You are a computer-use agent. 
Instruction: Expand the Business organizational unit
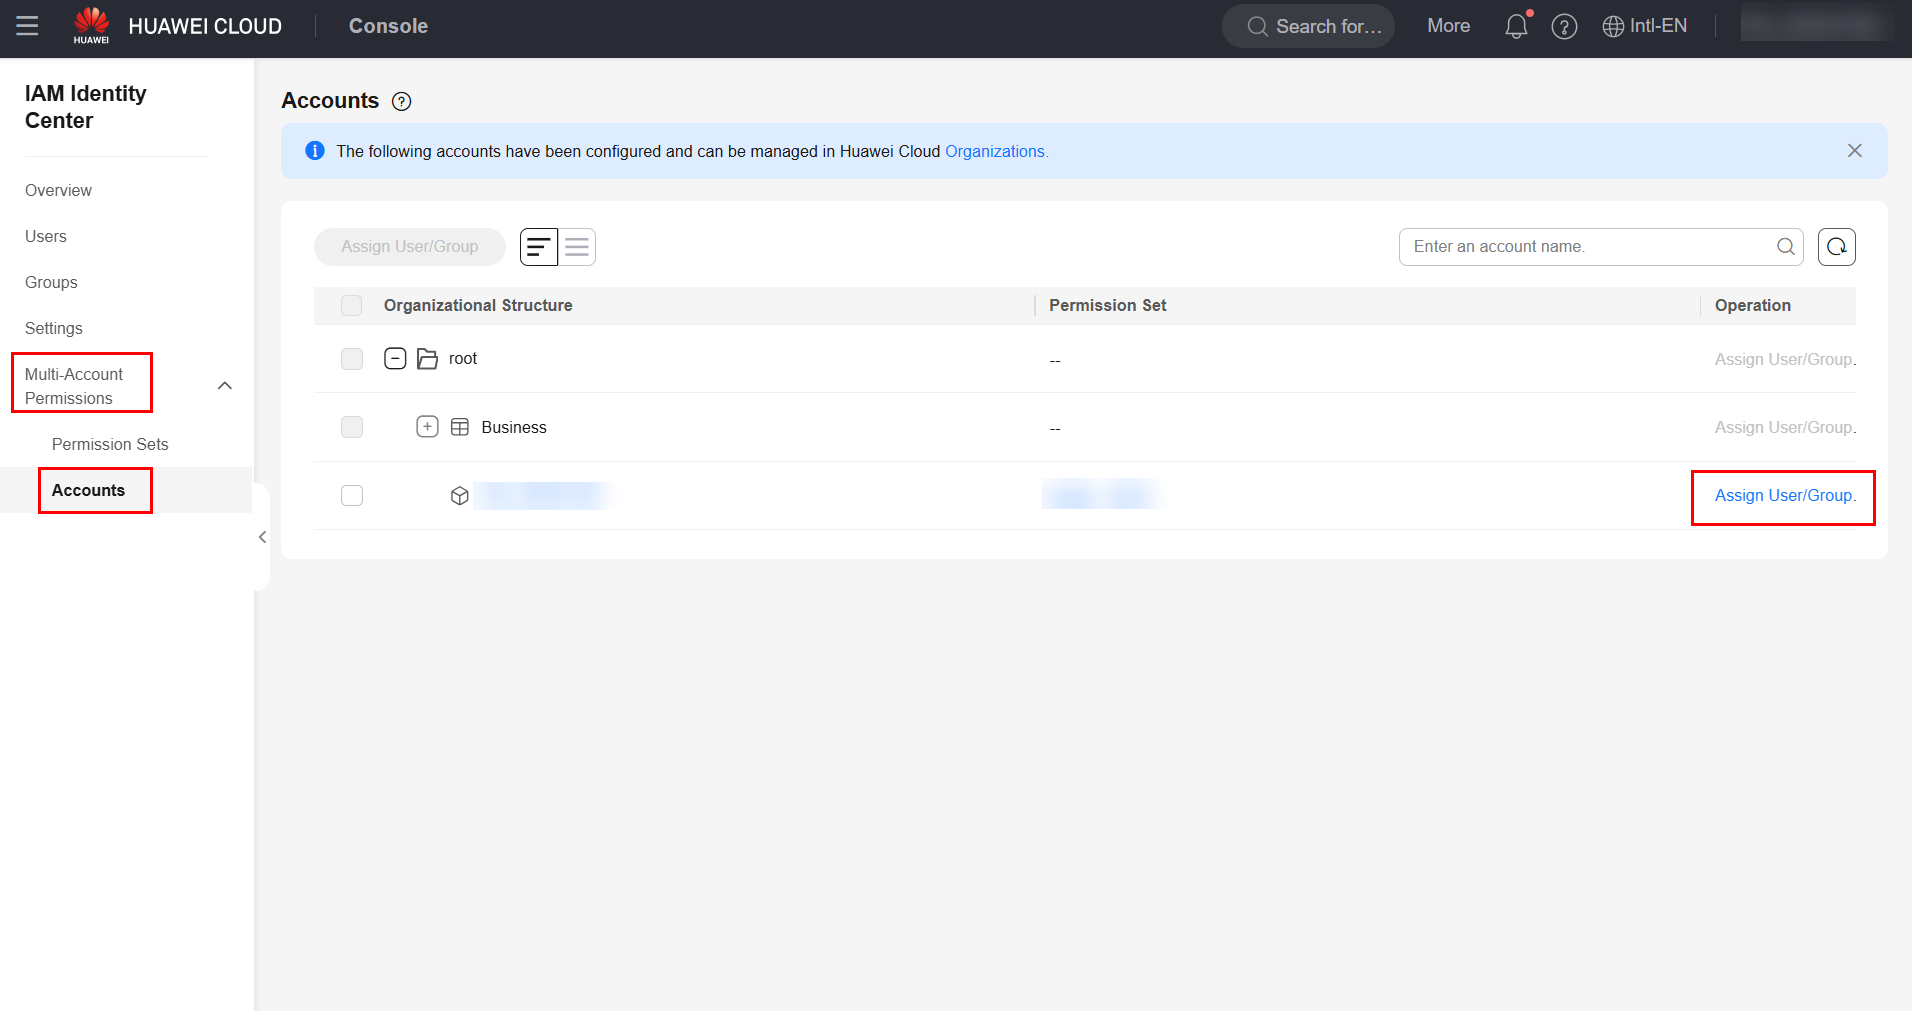[427, 427]
